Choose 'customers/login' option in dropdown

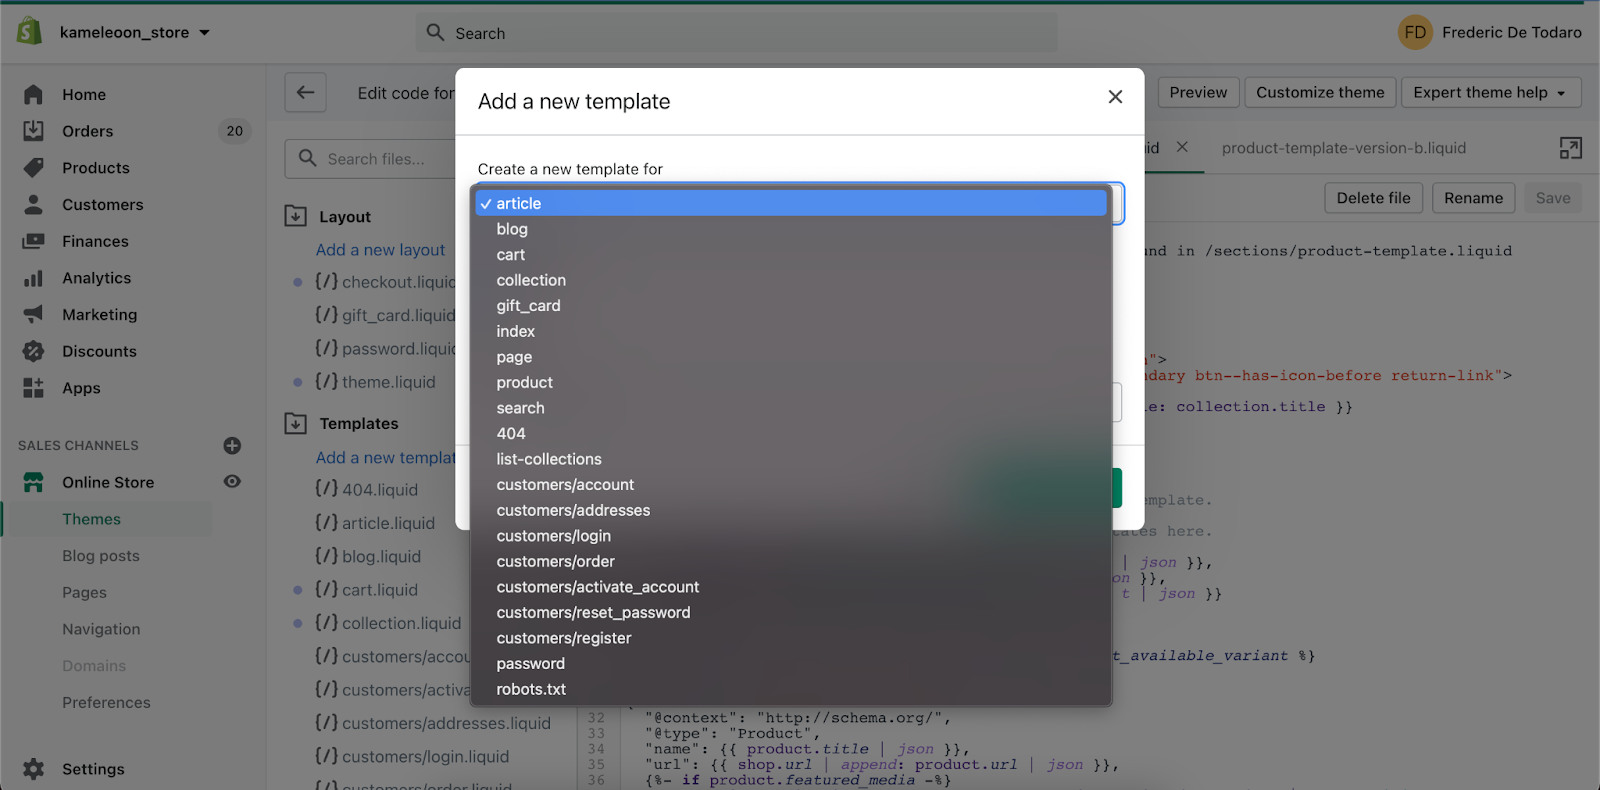pyautogui.click(x=554, y=536)
